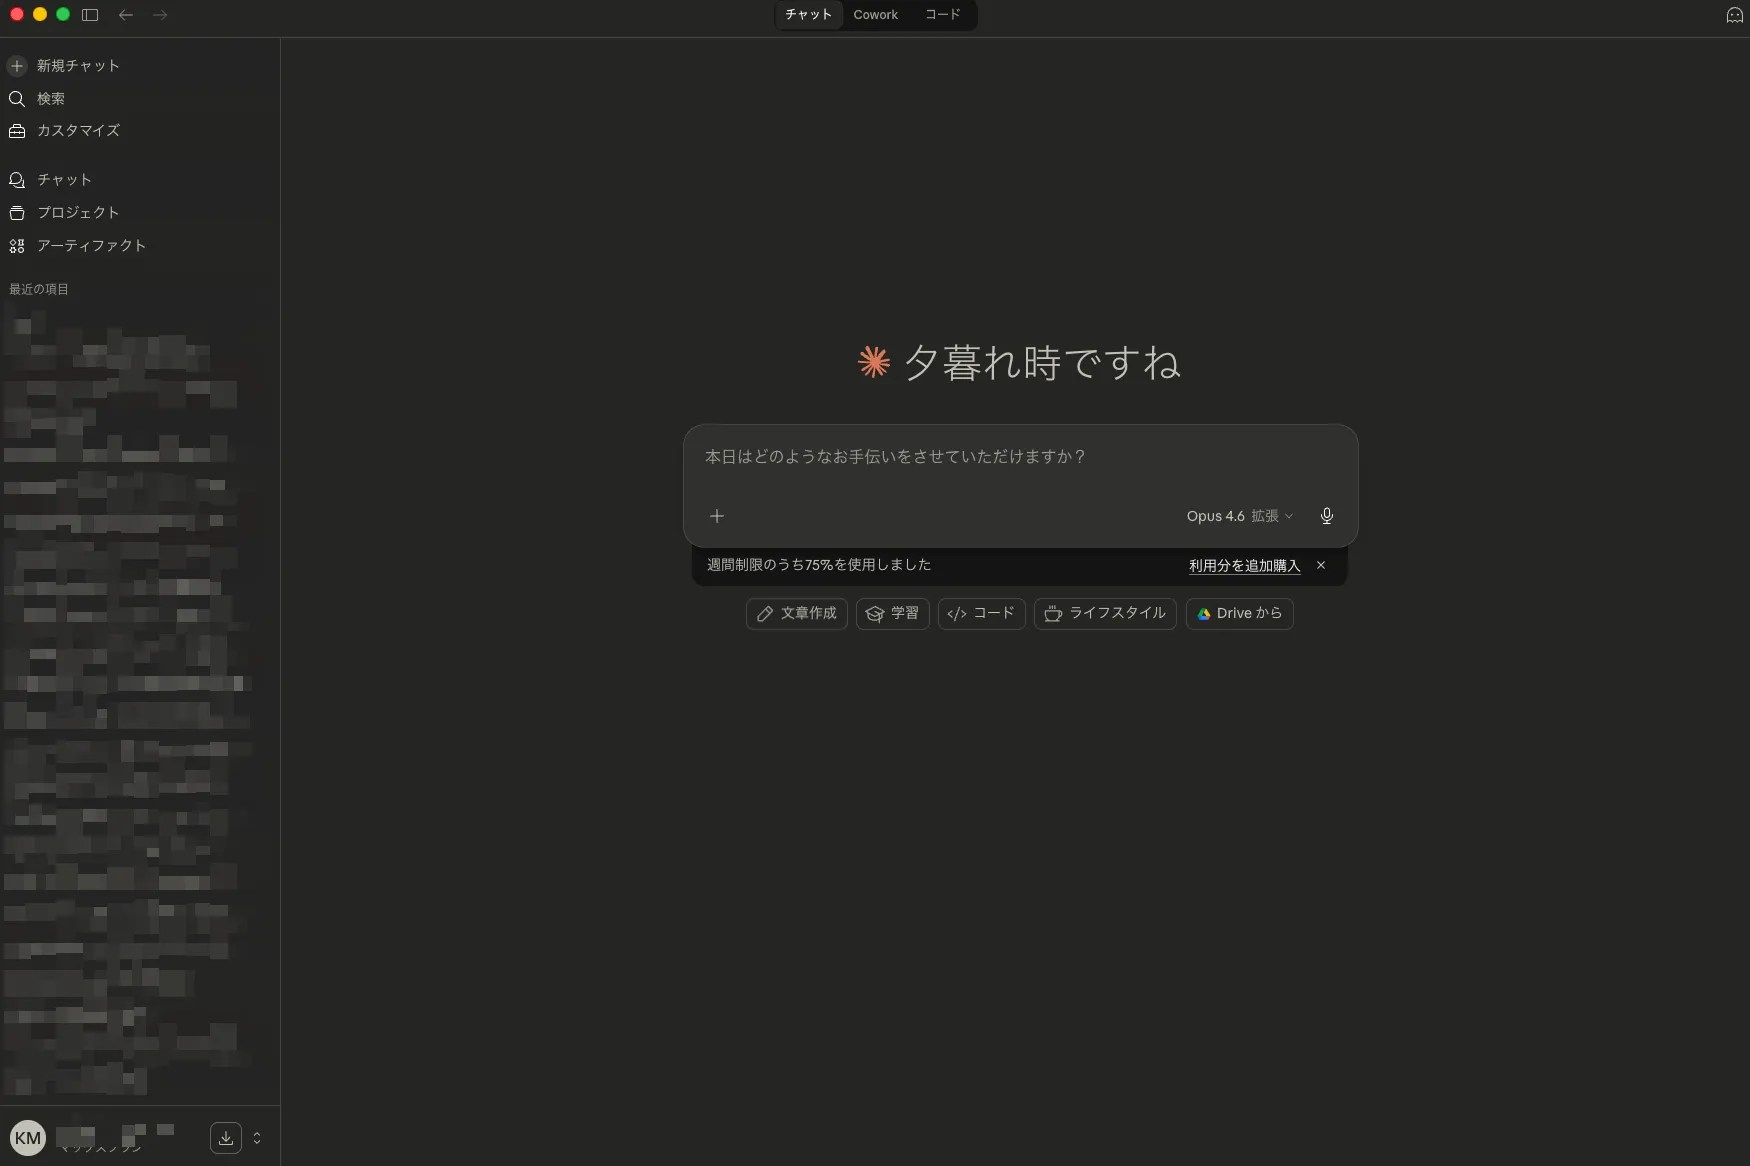Open アーティファクト in sidebar
This screenshot has height=1166, width=1750.
tap(77, 246)
